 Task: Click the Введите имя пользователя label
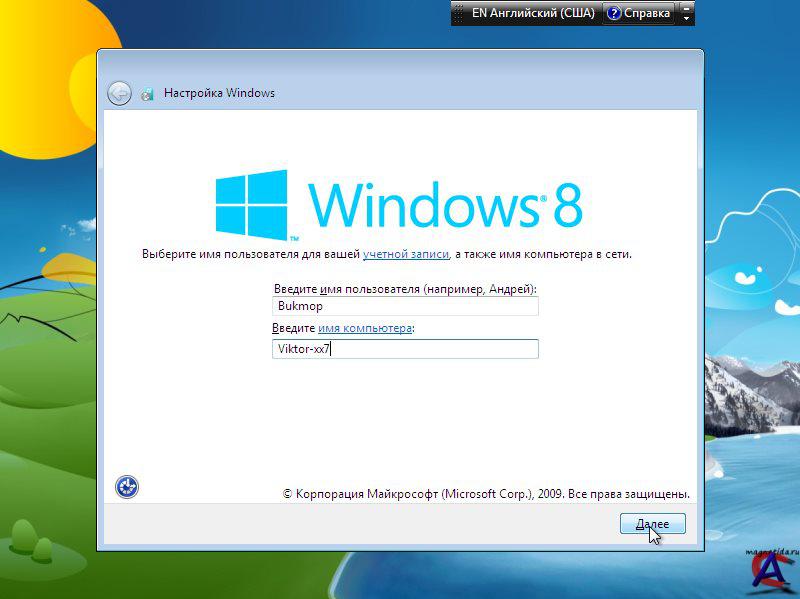pyautogui.click(x=411, y=288)
